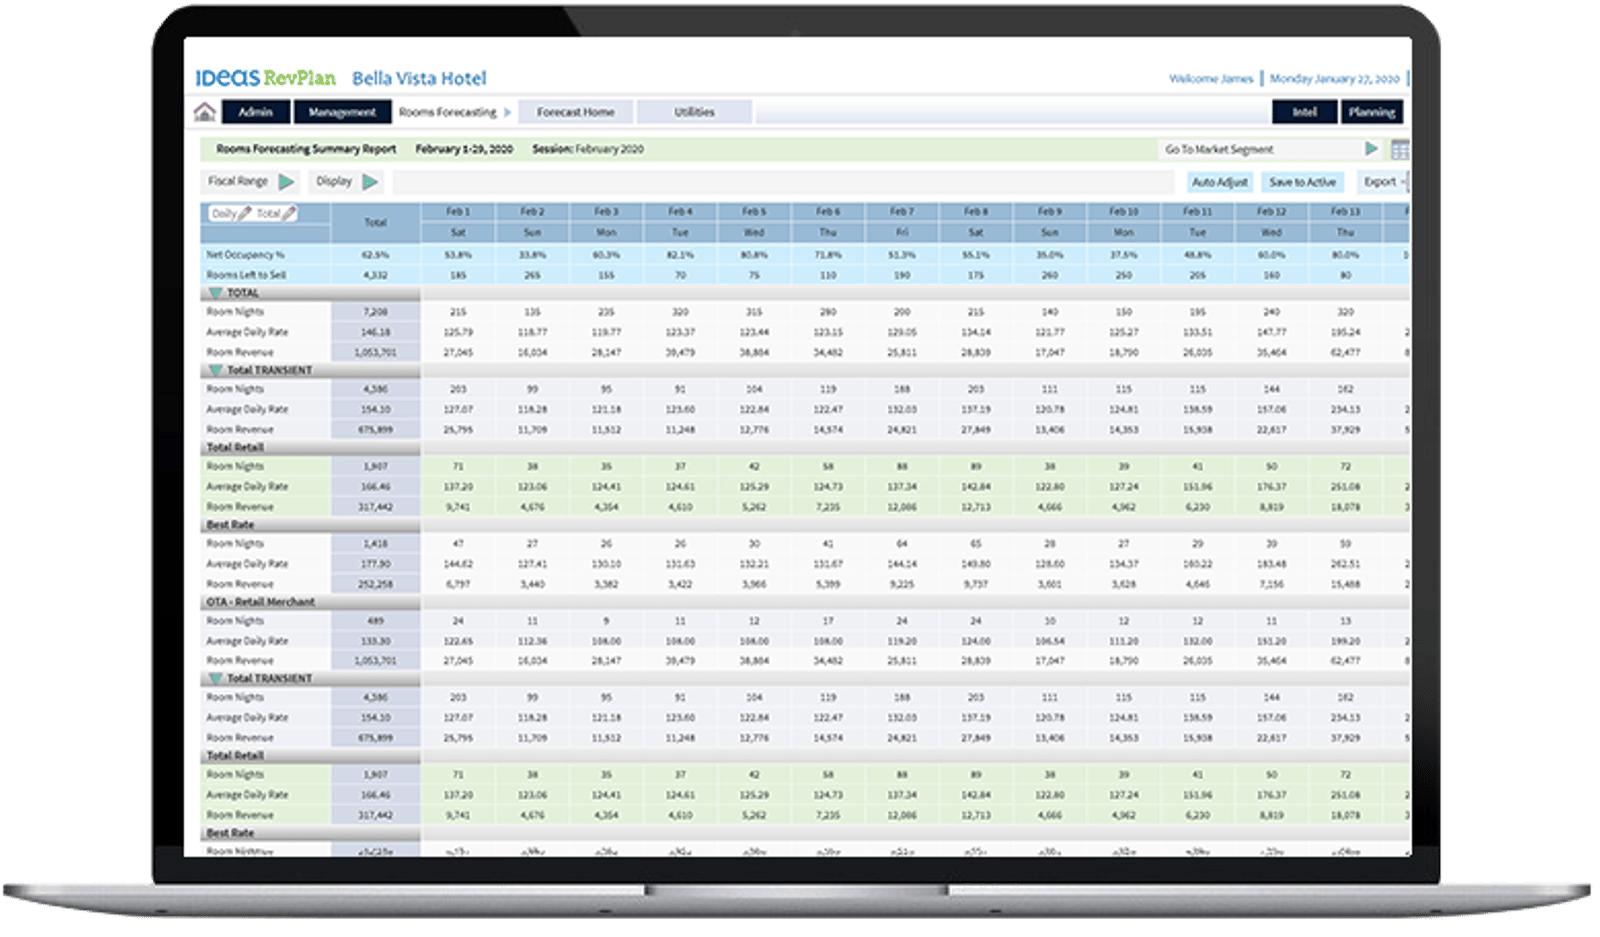Viewport: 1600px width, 937px height.
Task: Click the Auto Adjust button
Action: click(1220, 182)
